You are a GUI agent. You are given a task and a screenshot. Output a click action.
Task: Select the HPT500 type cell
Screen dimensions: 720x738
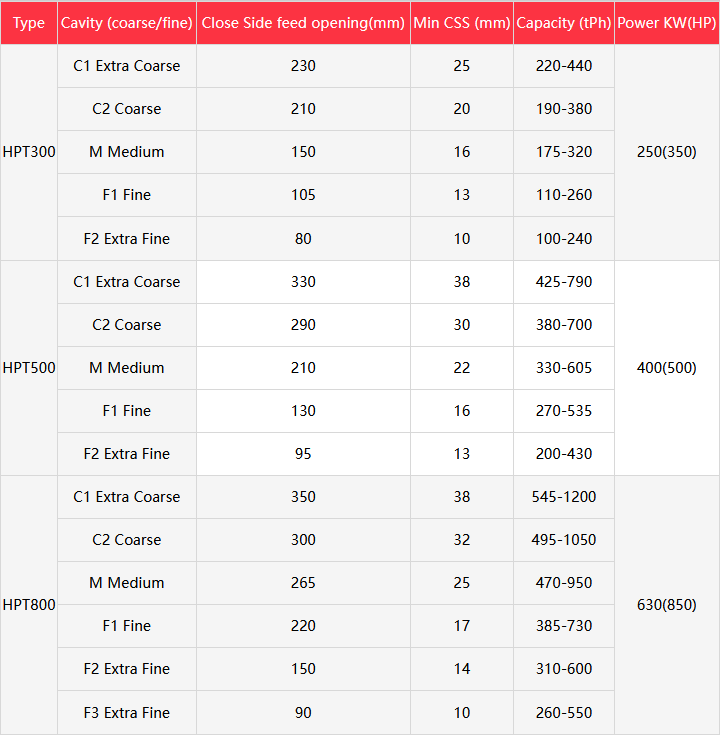click(29, 368)
